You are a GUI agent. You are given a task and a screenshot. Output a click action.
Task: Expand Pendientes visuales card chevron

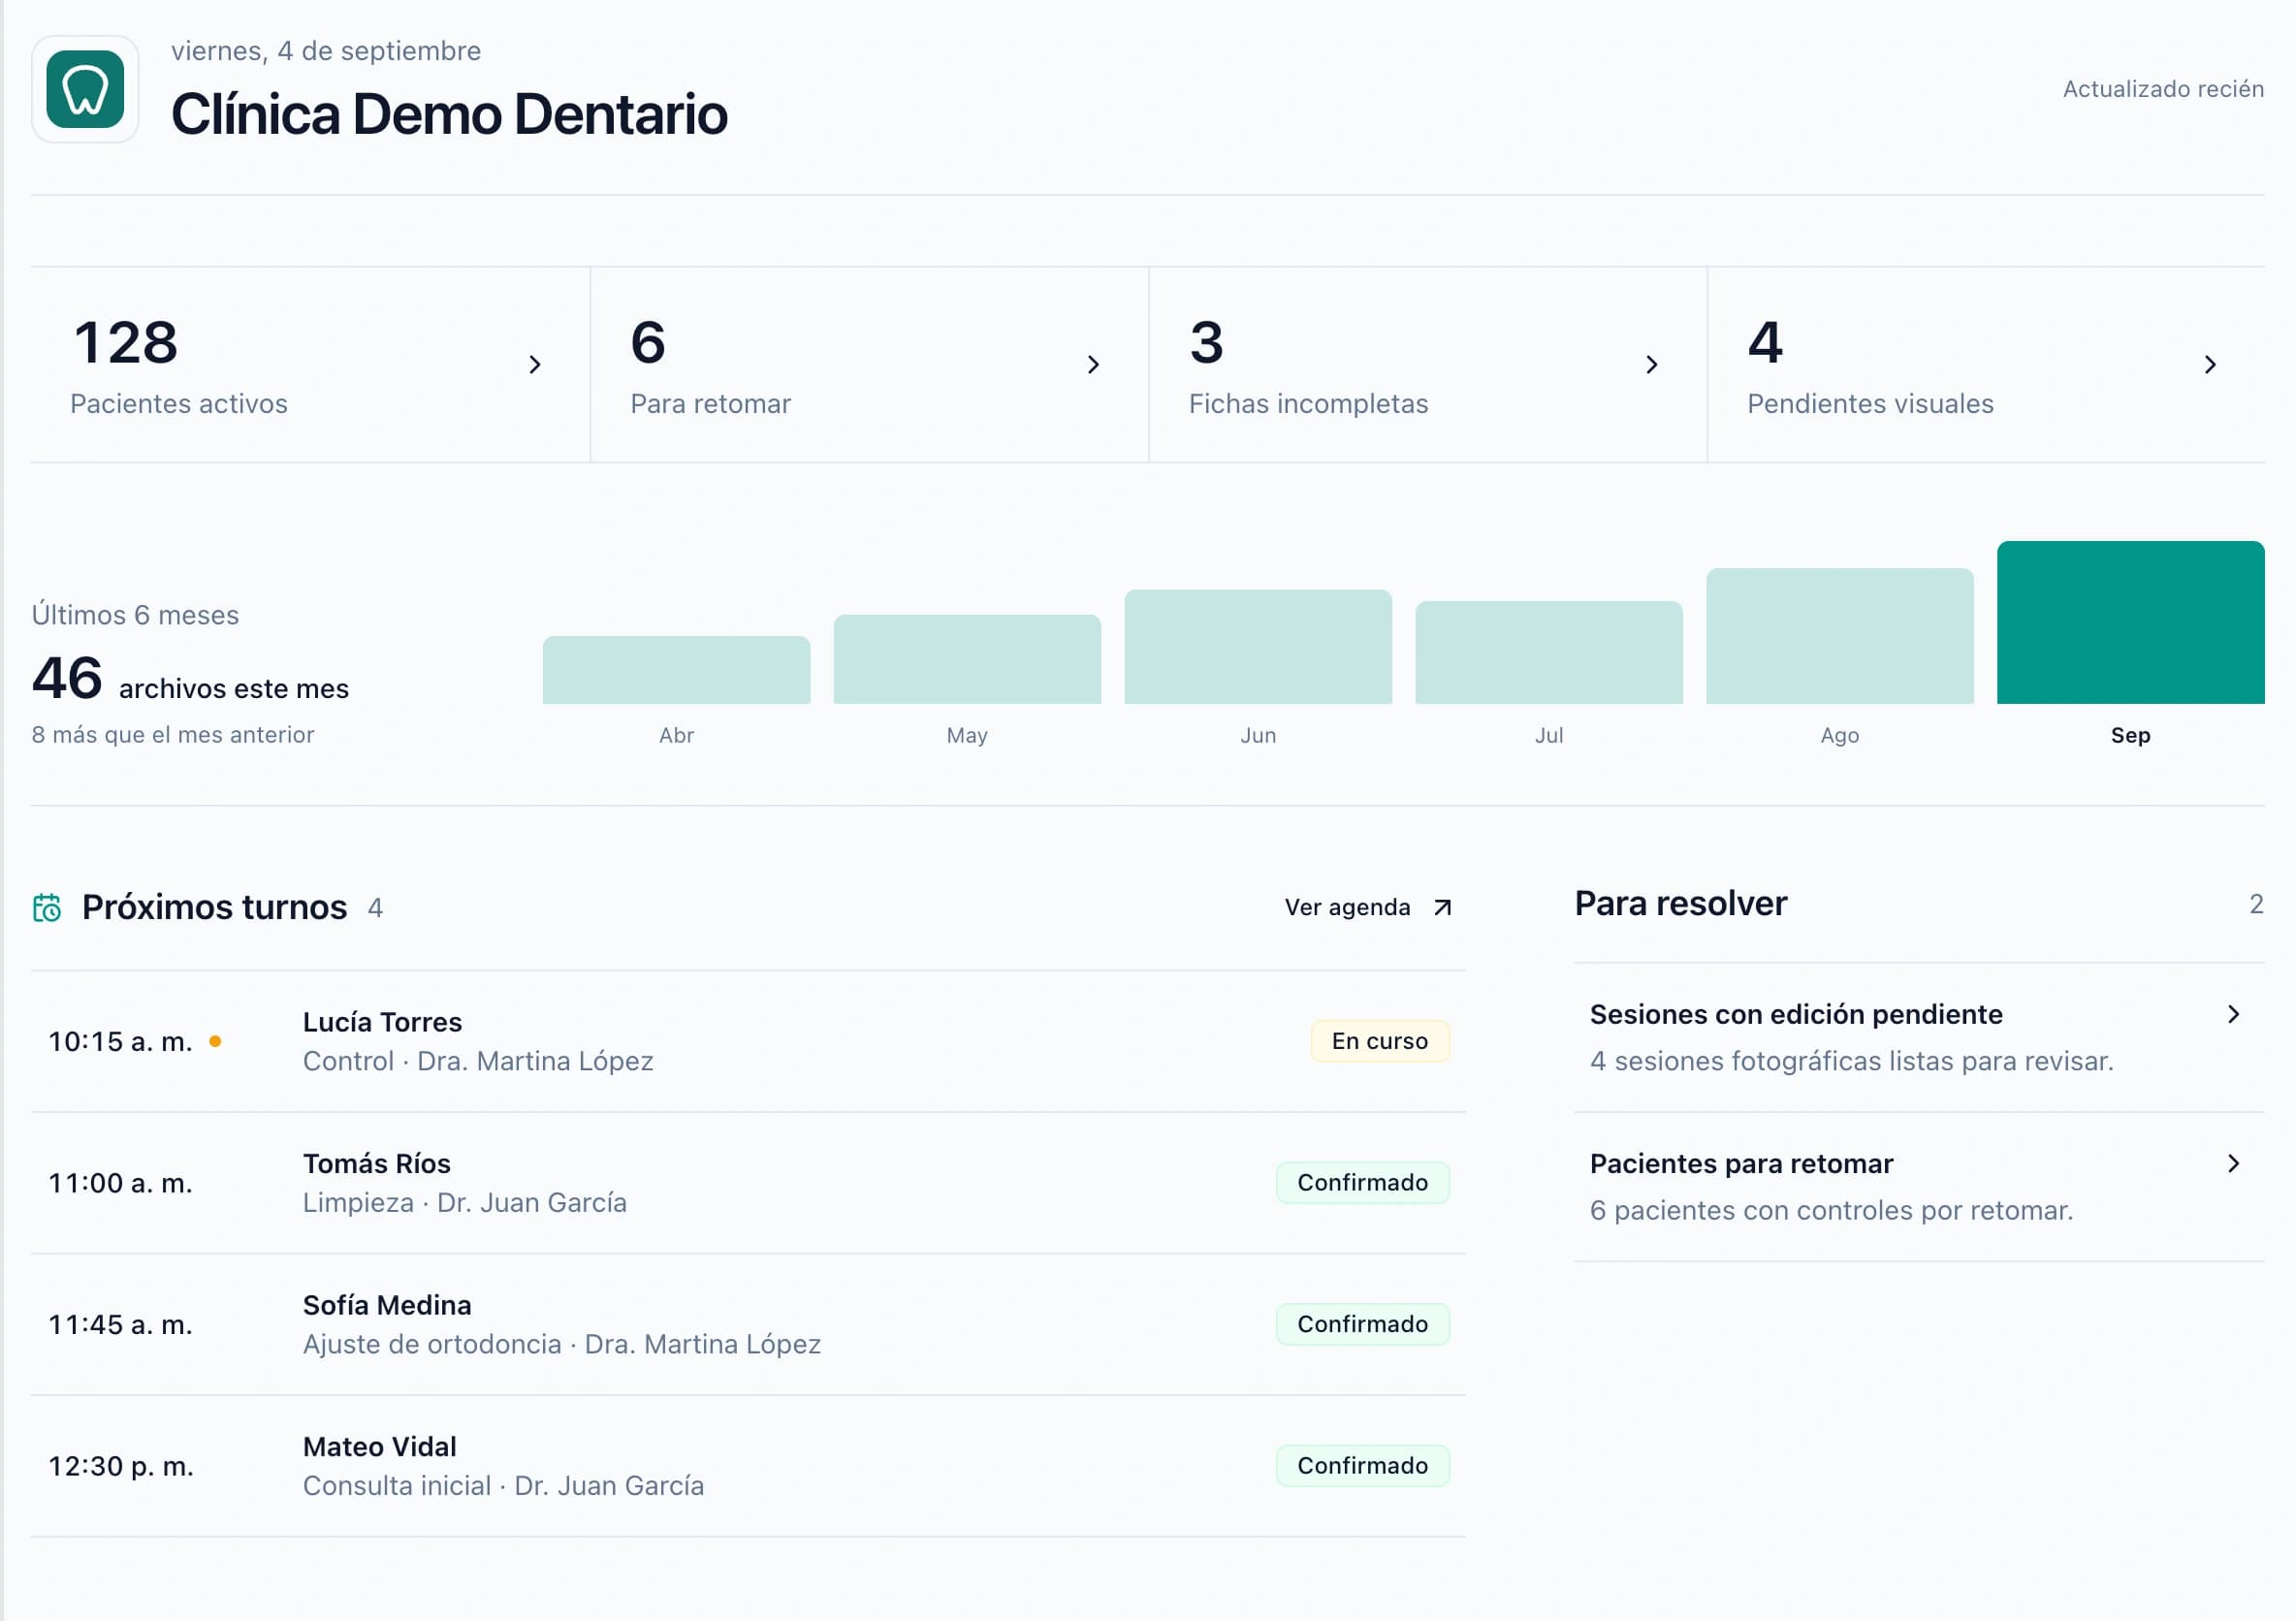(x=2210, y=364)
